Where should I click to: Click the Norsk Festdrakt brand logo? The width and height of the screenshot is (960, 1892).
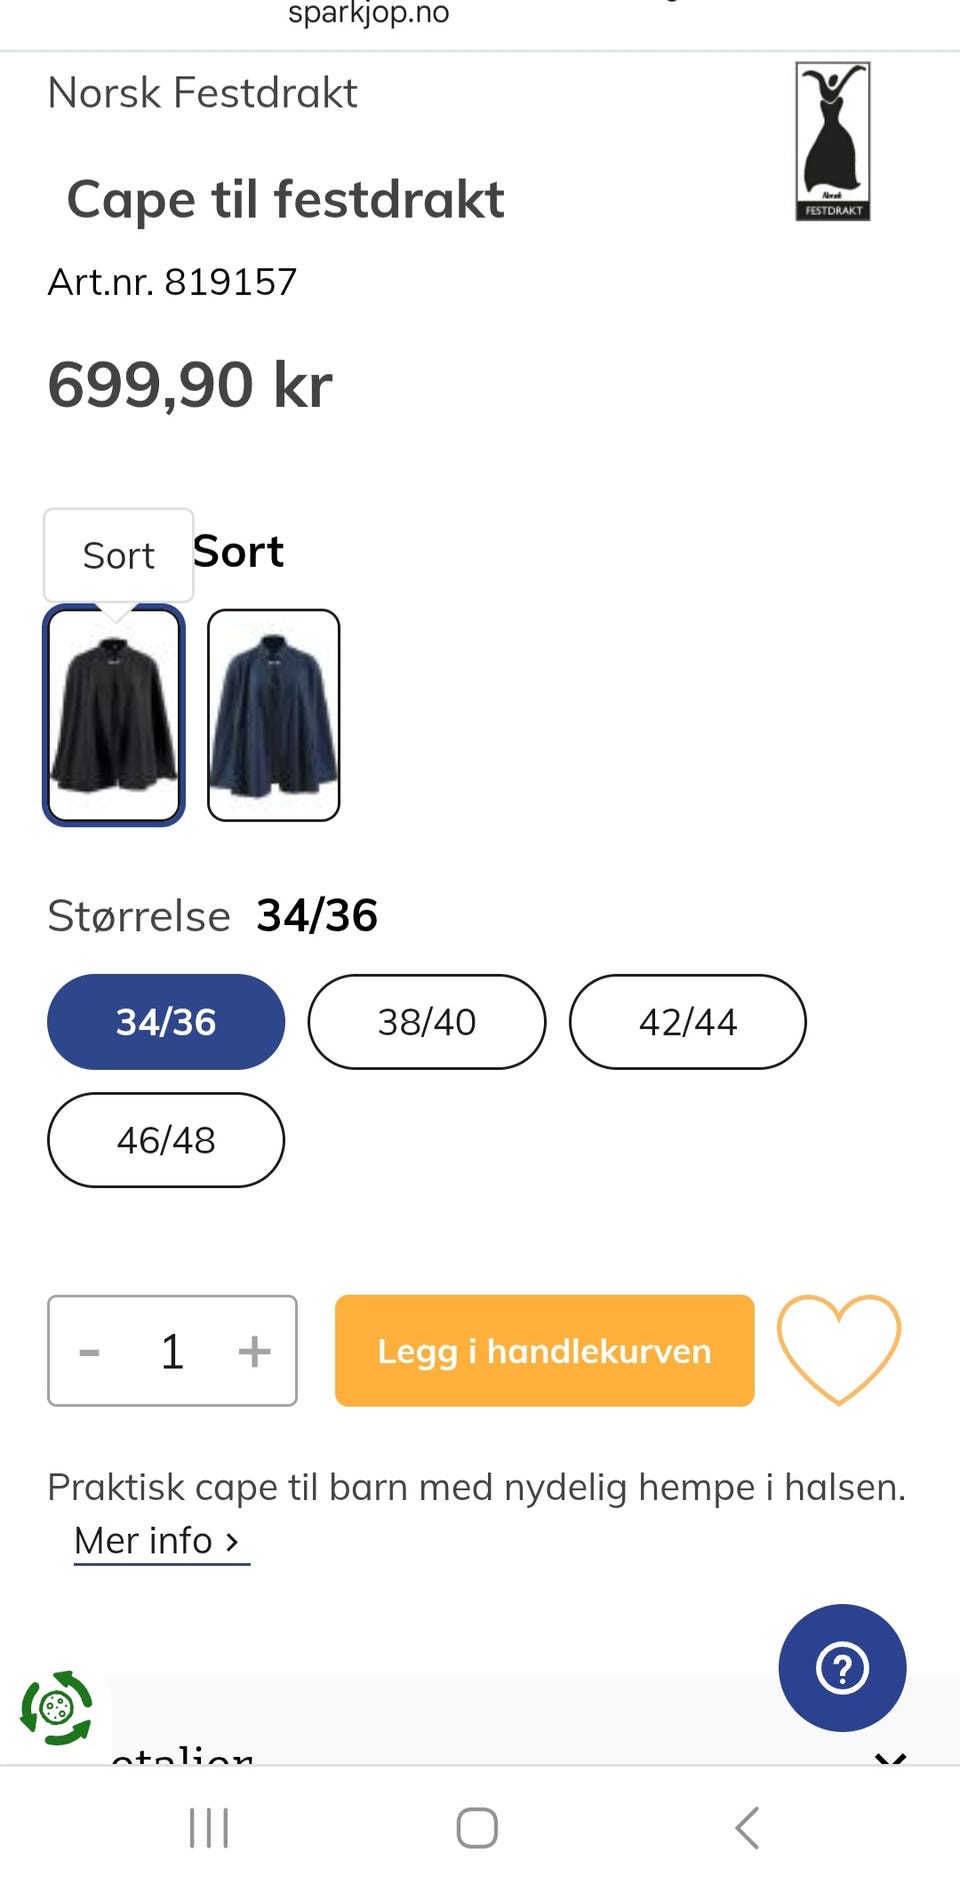(832, 141)
